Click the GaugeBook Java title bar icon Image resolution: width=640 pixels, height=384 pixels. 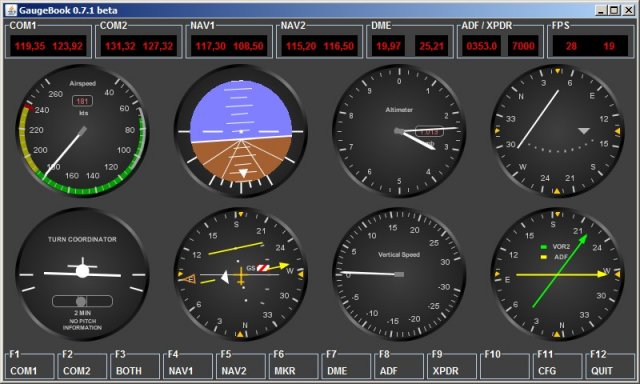click(x=11, y=10)
